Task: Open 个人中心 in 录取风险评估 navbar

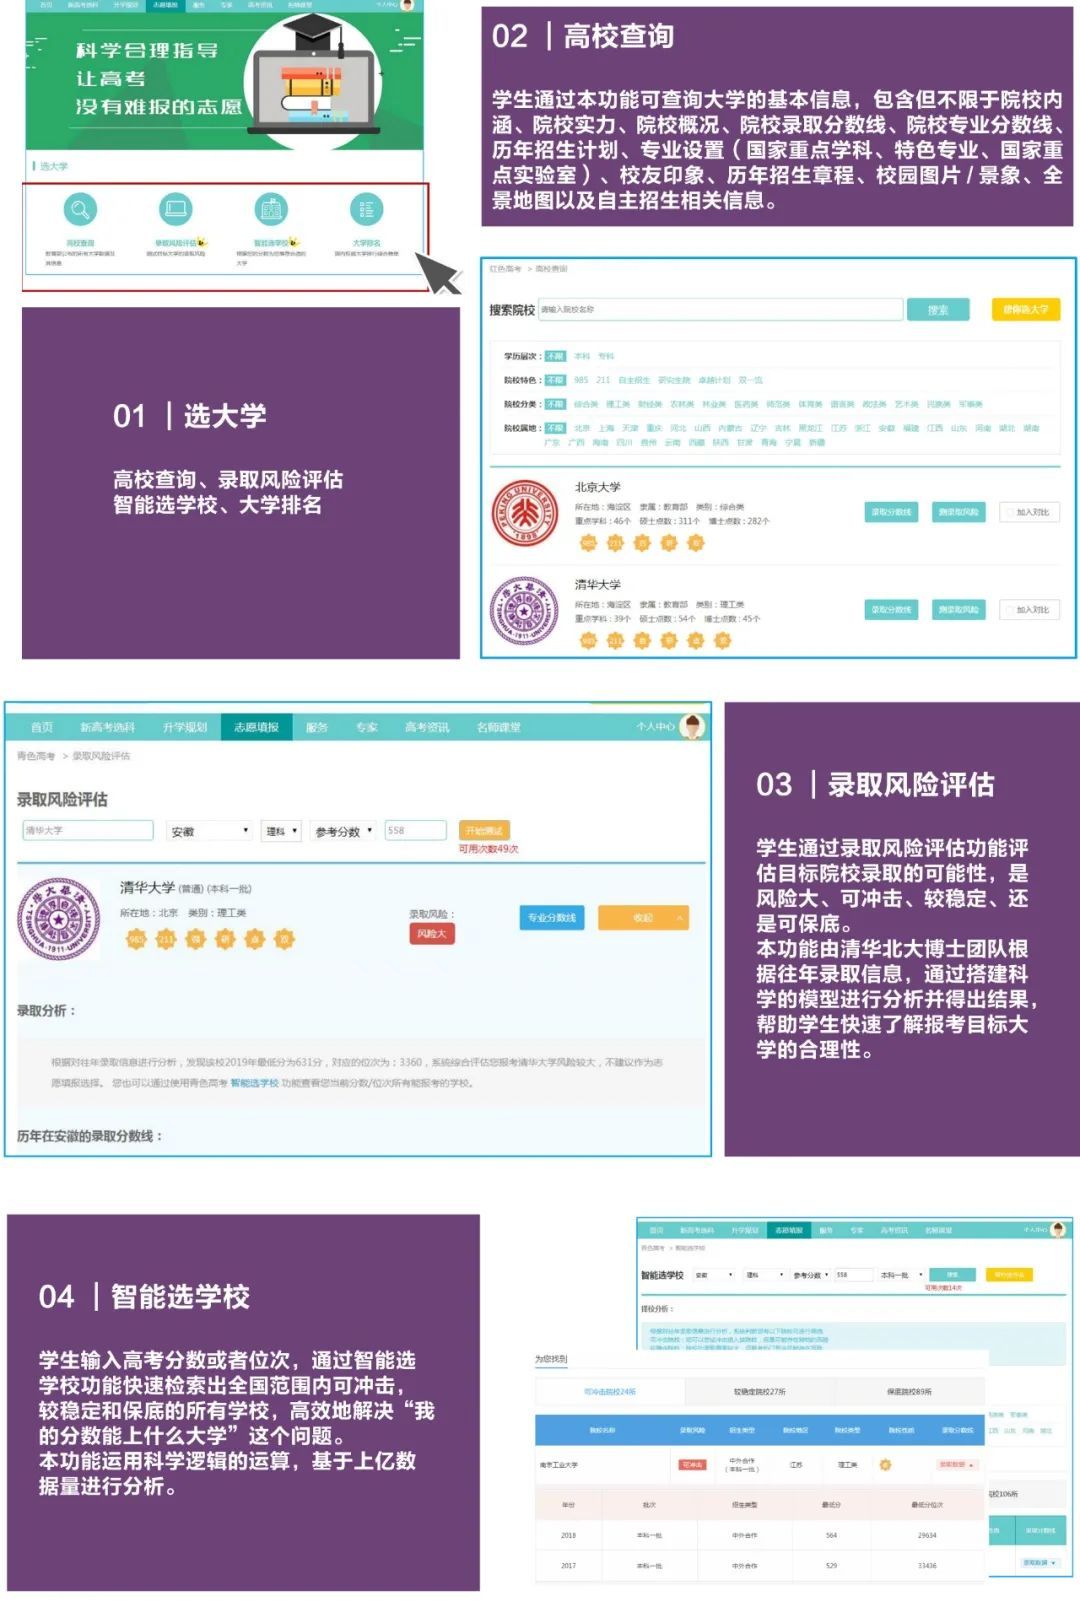Action: tap(655, 727)
